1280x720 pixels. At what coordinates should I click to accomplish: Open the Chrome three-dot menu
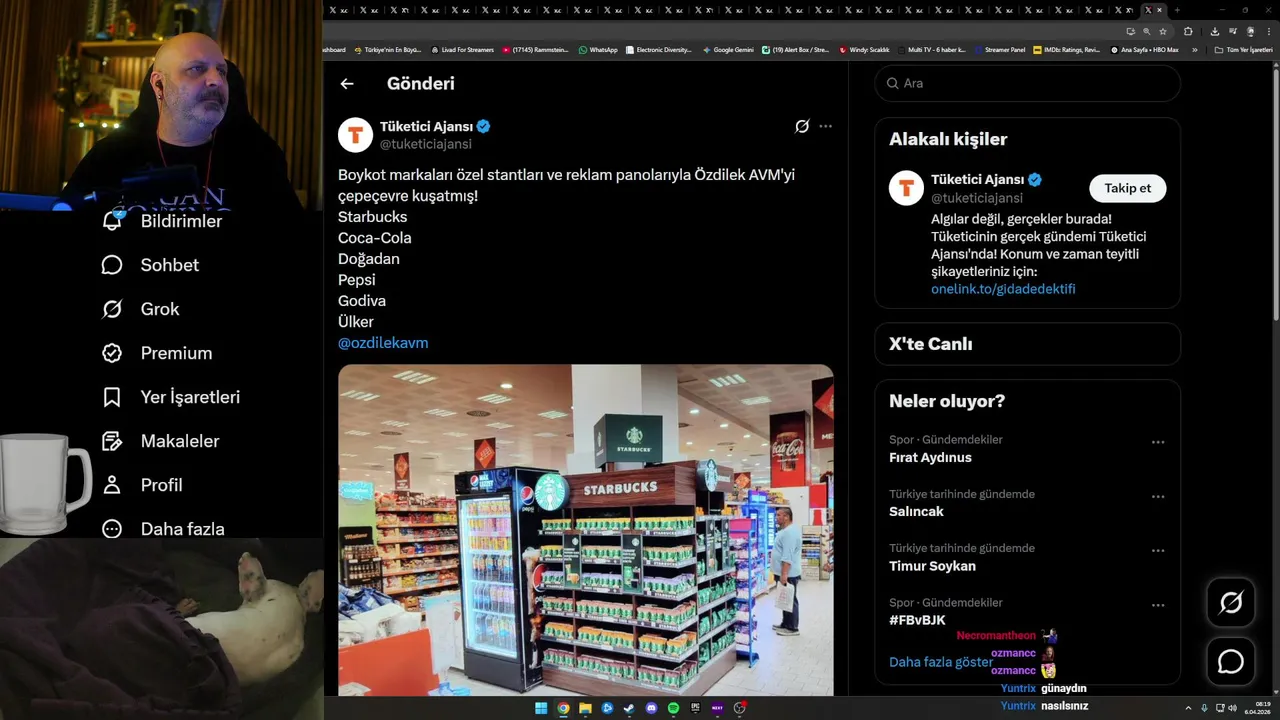1269,31
